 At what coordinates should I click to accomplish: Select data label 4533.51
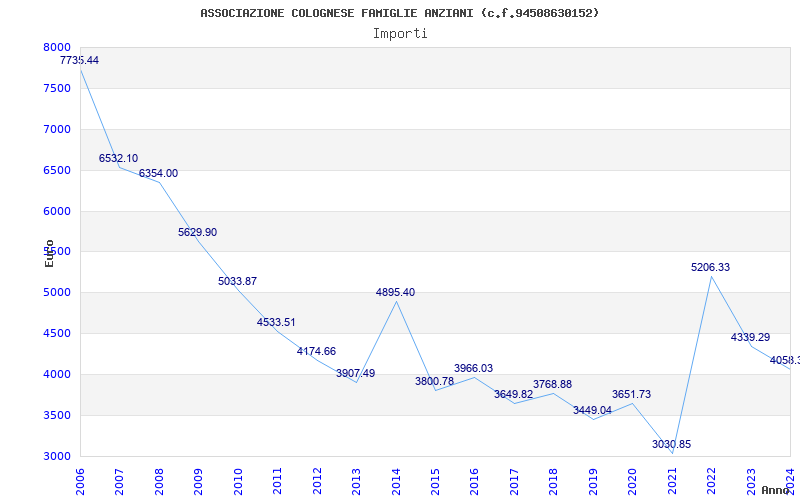276,322
